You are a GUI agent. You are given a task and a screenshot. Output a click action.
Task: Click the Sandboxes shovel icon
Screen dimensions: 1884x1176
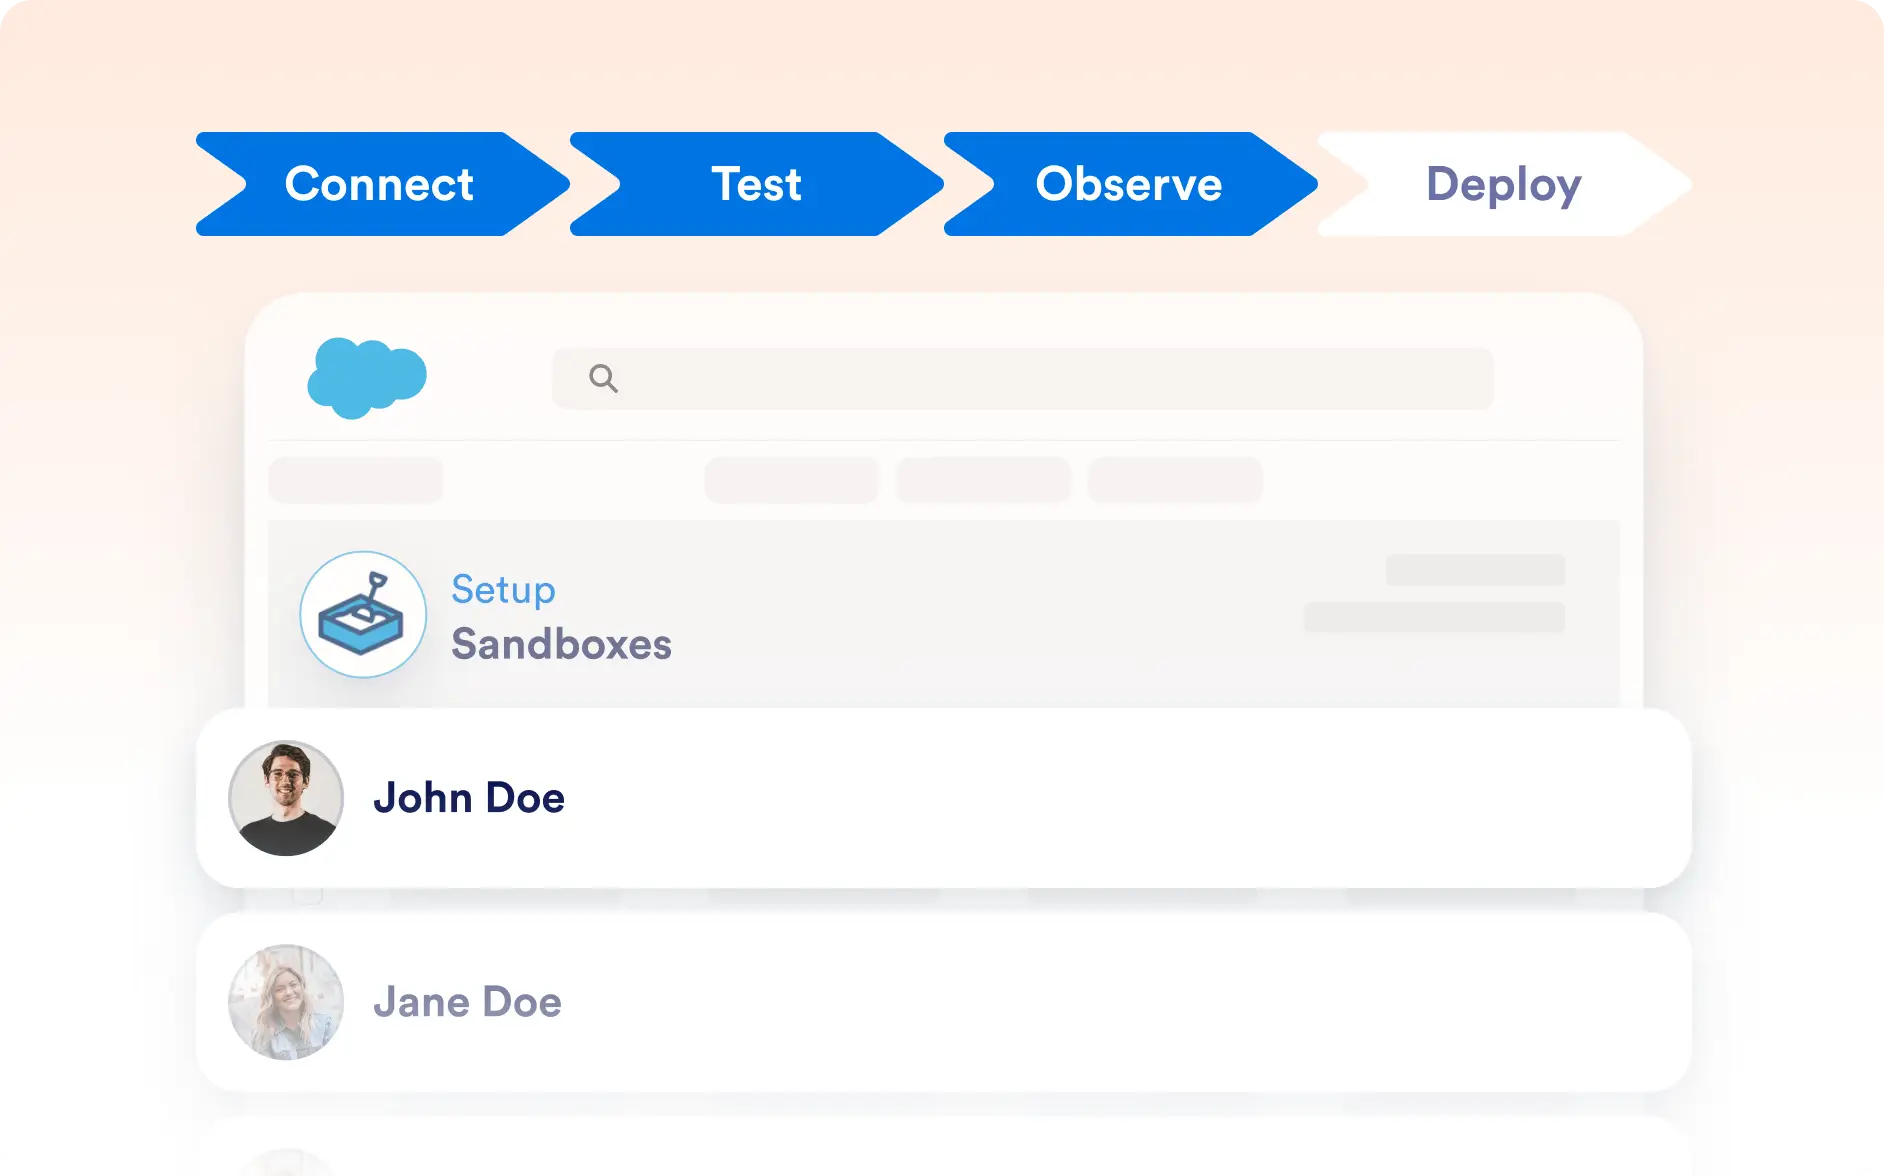tap(363, 614)
